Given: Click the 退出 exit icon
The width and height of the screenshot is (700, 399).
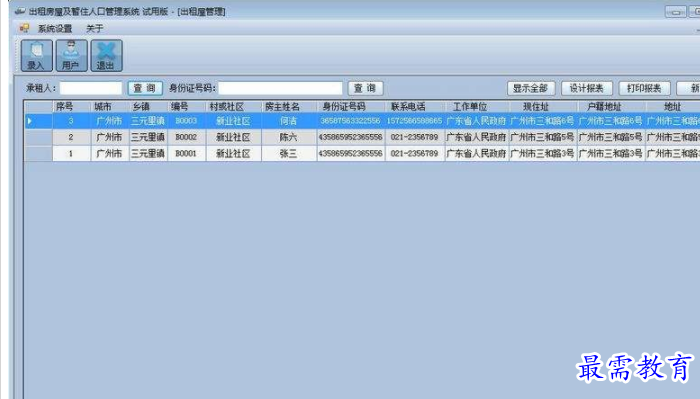Looking at the screenshot, I should click(106, 55).
